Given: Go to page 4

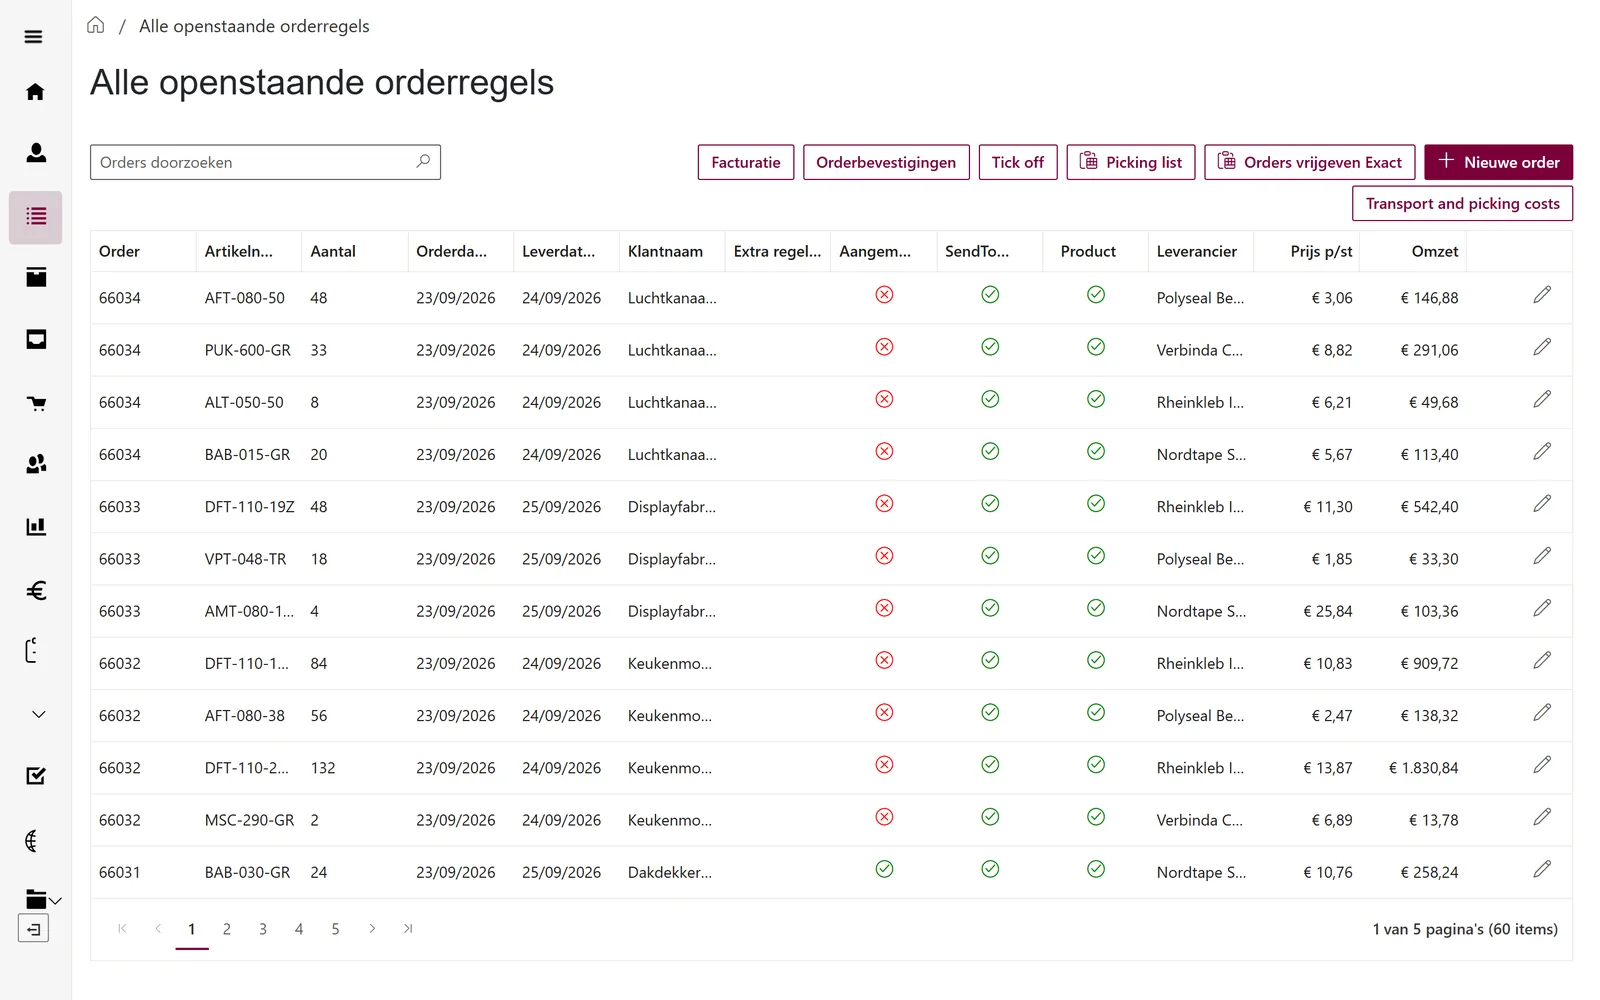Looking at the screenshot, I should [299, 929].
